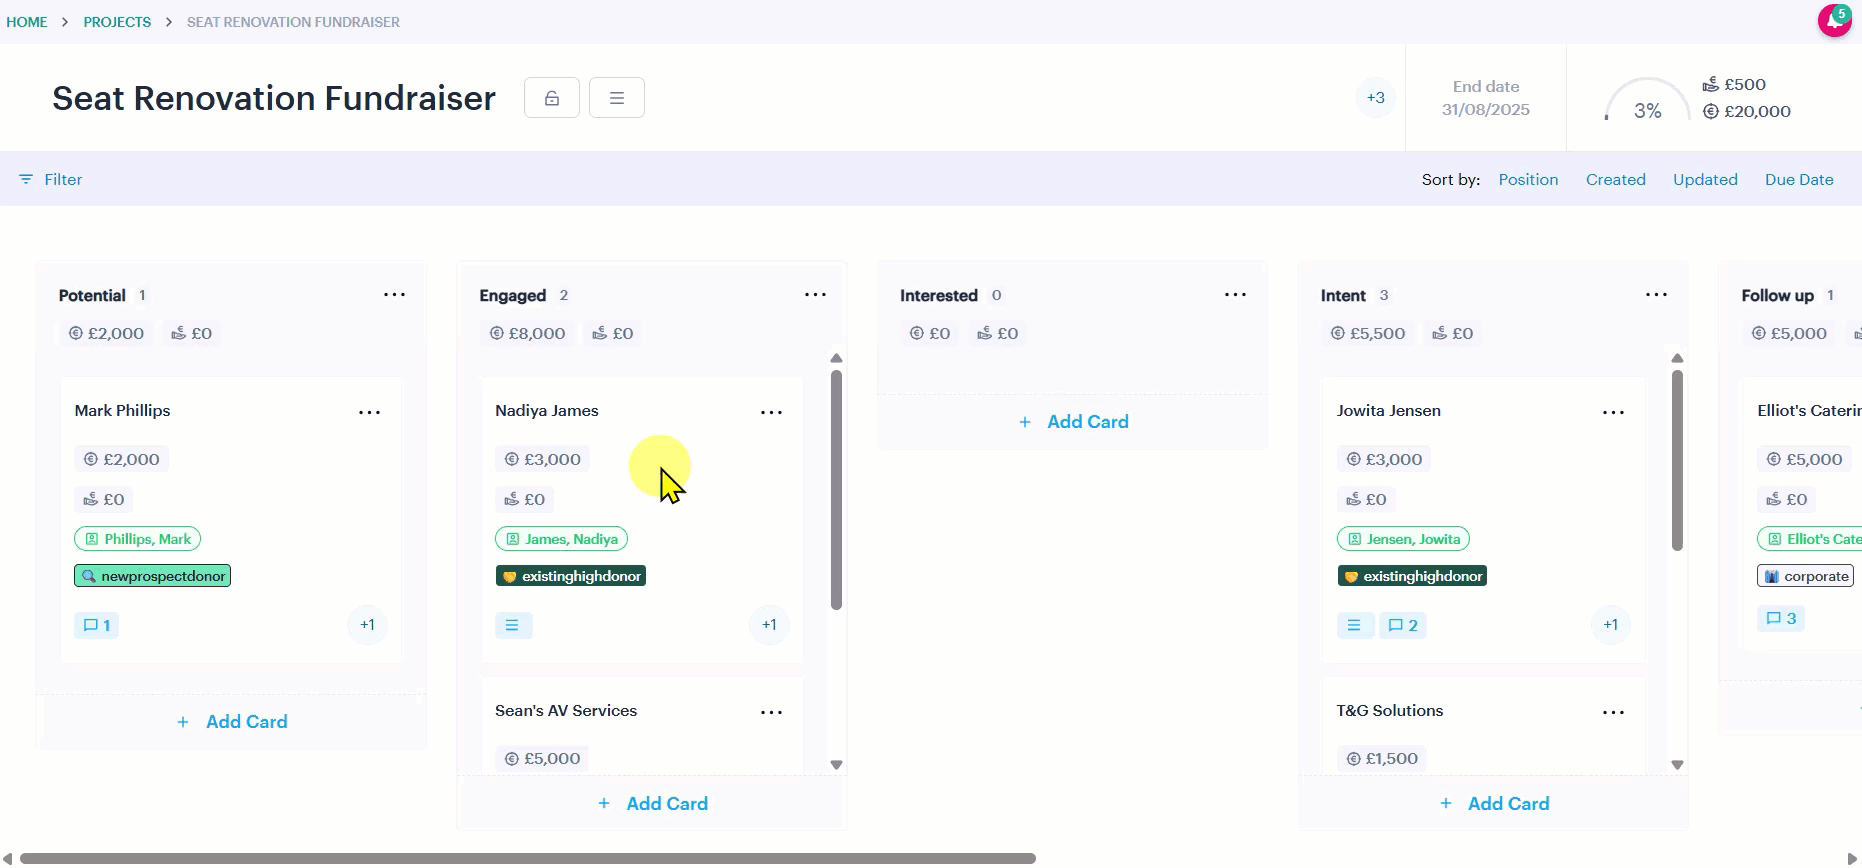Viewport: 1862px width, 868px height.
Task: Open Jowita Jensen card title
Action: point(1389,411)
